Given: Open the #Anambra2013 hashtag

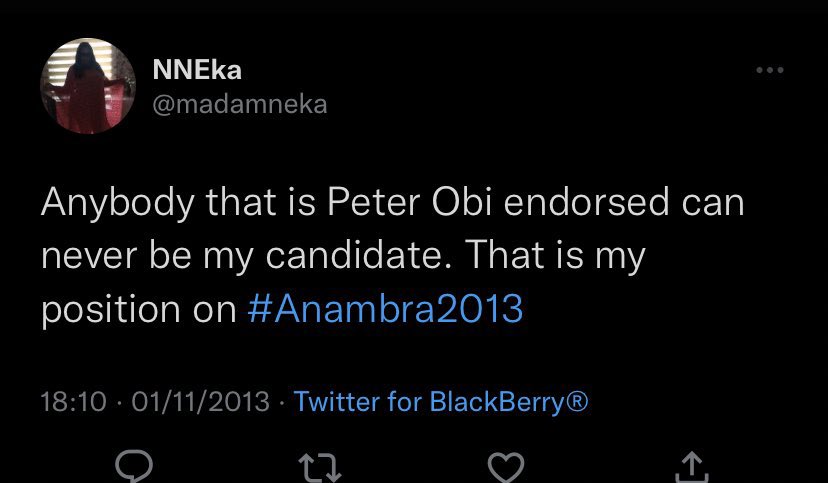Looking at the screenshot, I should (x=384, y=308).
